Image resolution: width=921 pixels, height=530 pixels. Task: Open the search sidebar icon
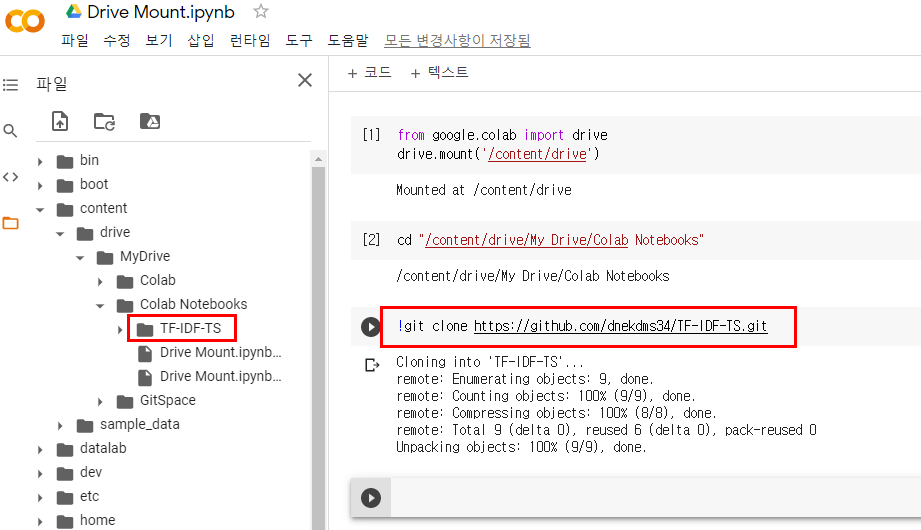click(x=10, y=130)
